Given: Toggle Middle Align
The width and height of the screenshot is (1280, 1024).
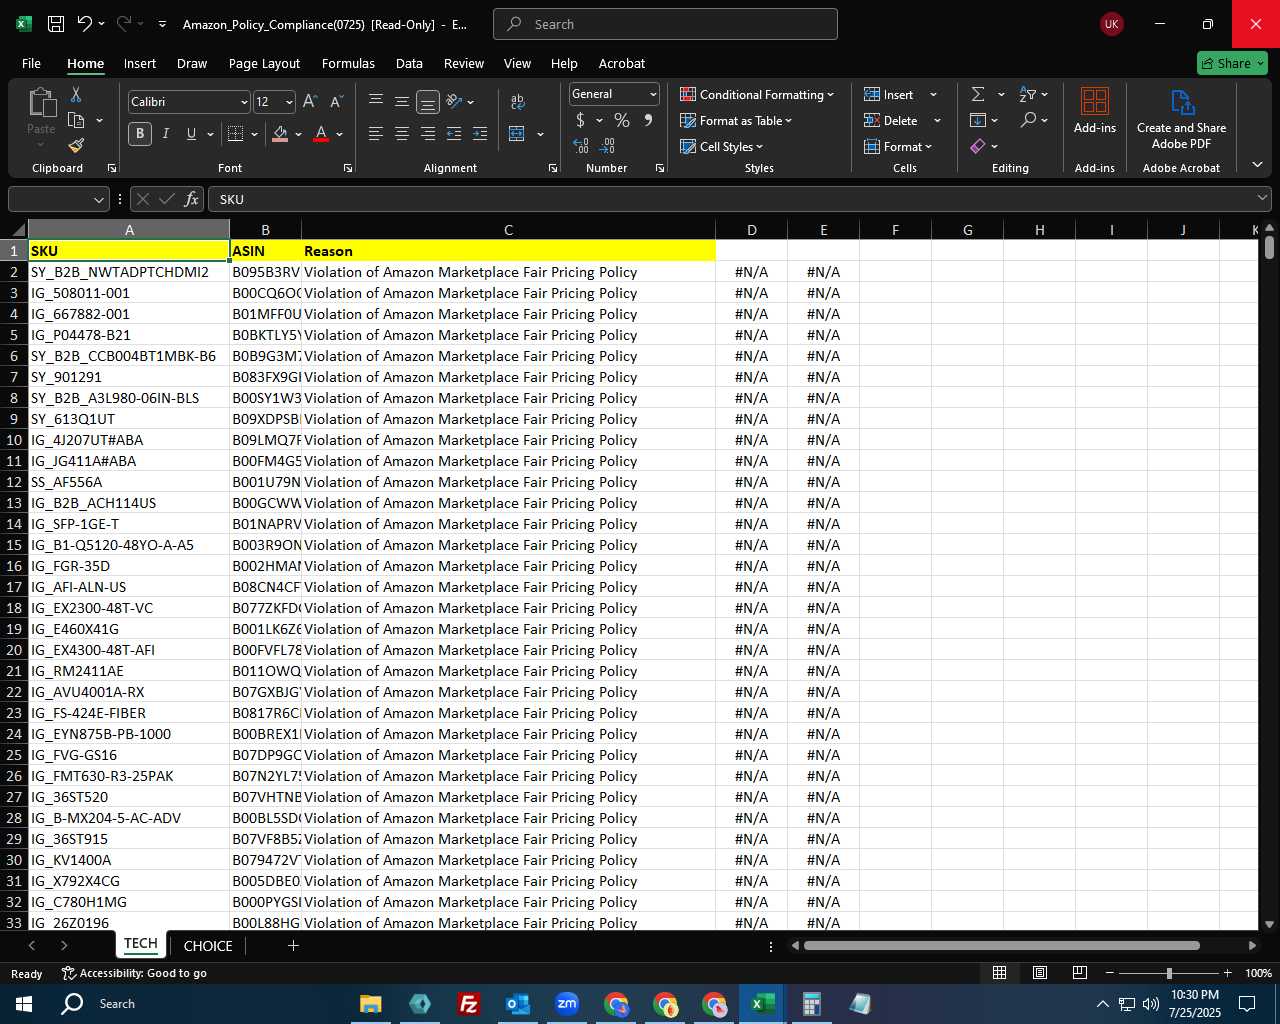Looking at the screenshot, I should click(x=402, y=102).
